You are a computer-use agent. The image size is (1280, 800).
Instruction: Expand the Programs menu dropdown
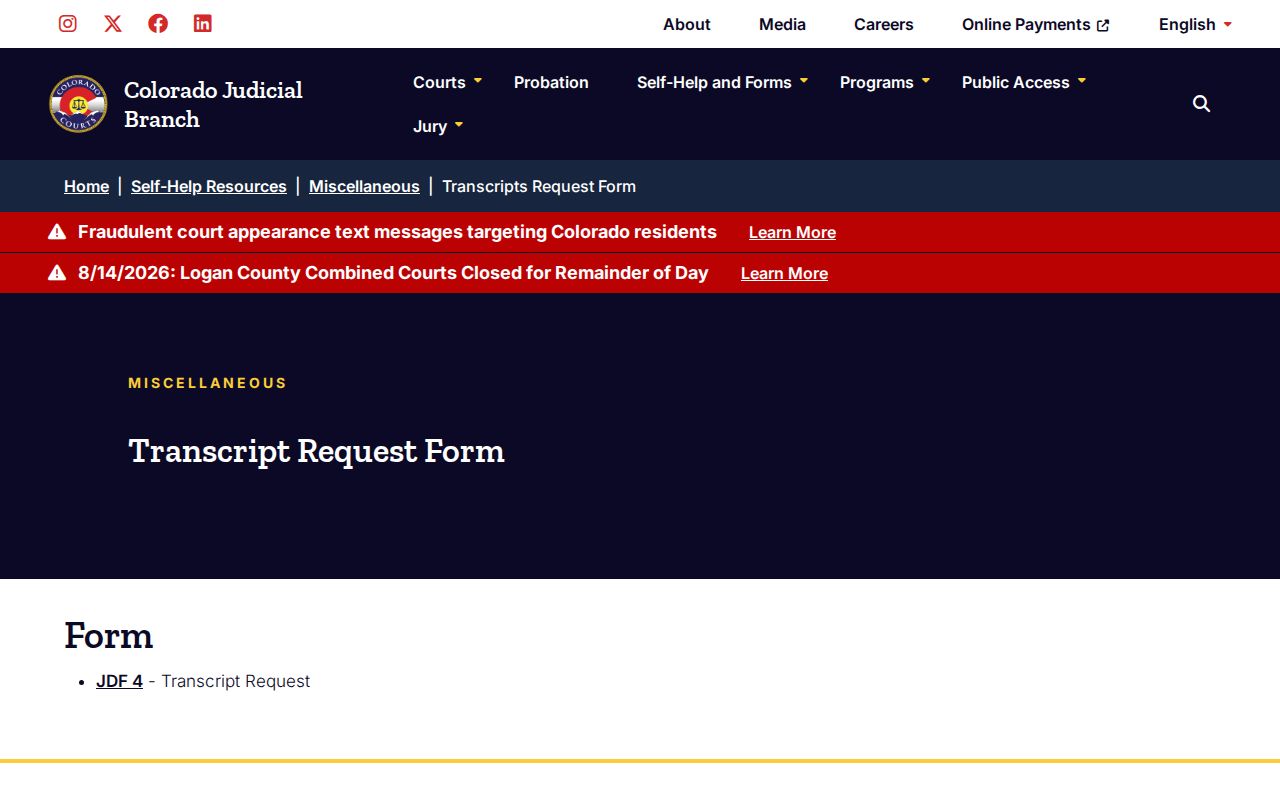click(926, 80)
